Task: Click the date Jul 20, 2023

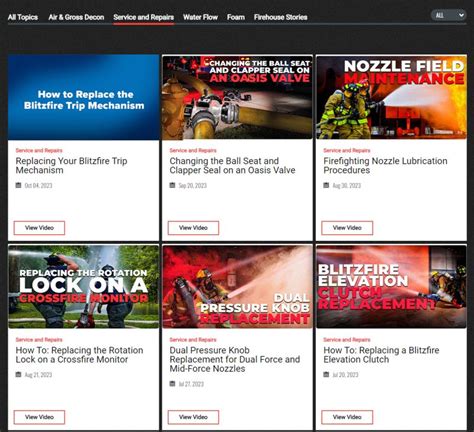Action: 345,375
